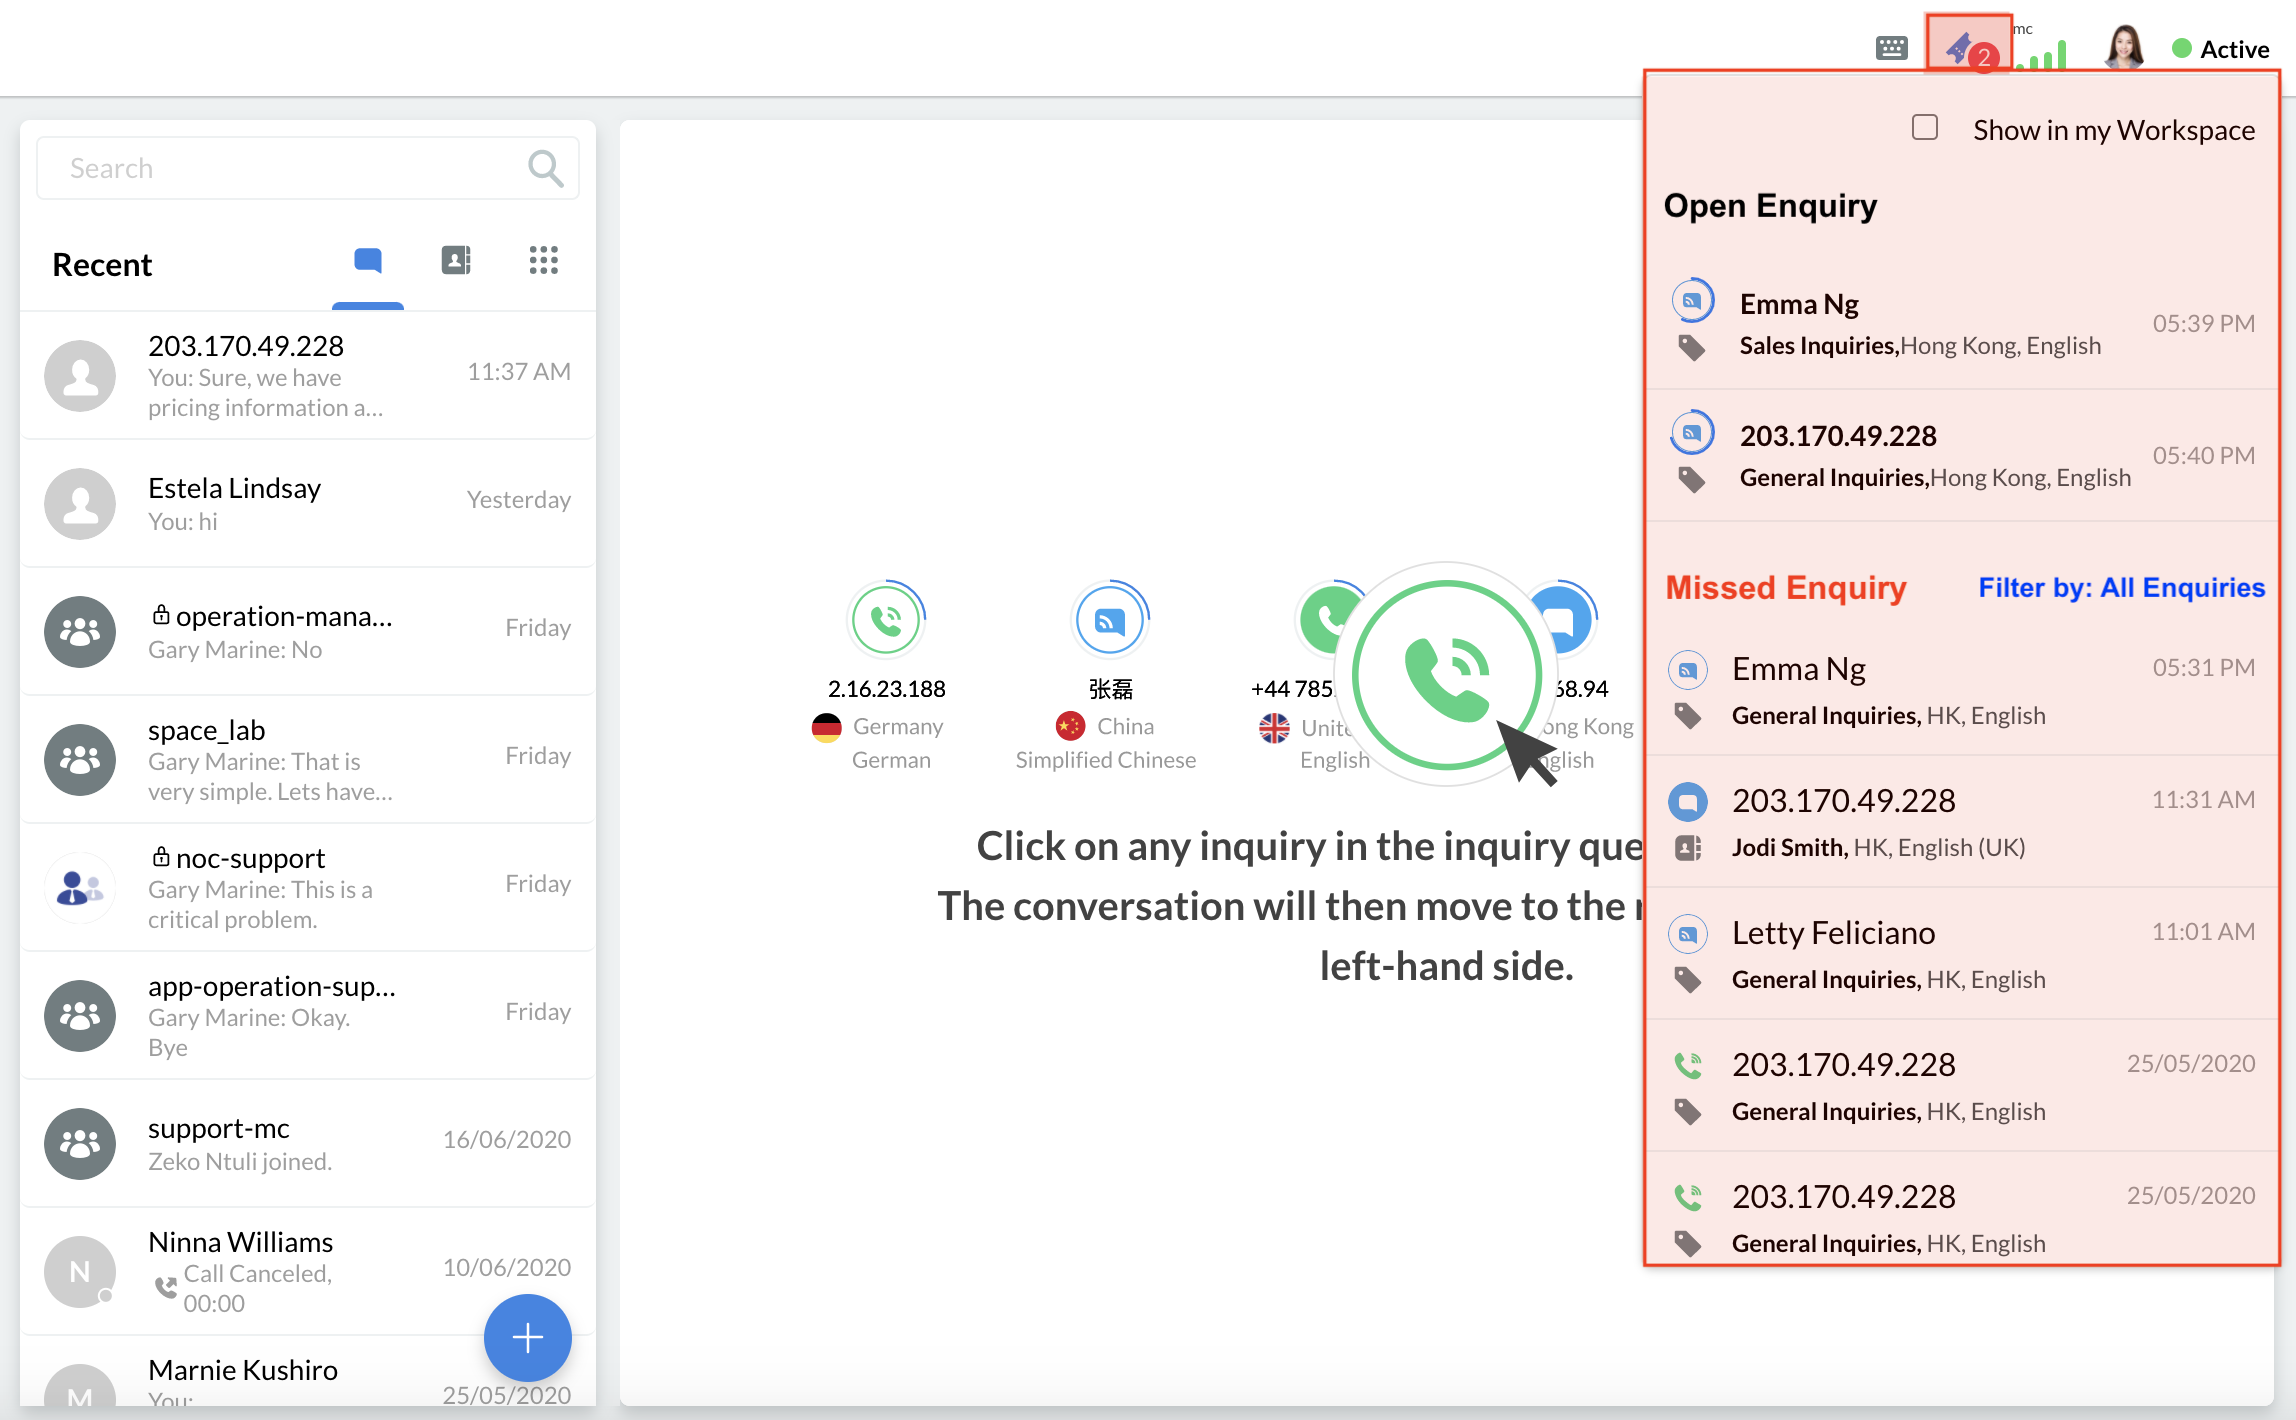
Task: Click the blue plus new conversation button
Action: pyautogui.click(x=527, y=1337)
